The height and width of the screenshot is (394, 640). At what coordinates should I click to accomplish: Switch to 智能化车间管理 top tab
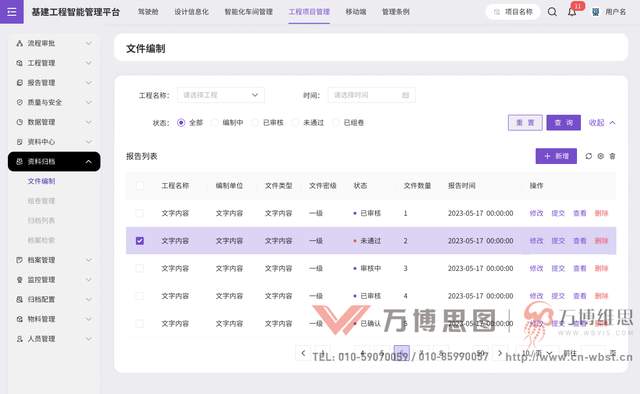(x=249, y=12)
